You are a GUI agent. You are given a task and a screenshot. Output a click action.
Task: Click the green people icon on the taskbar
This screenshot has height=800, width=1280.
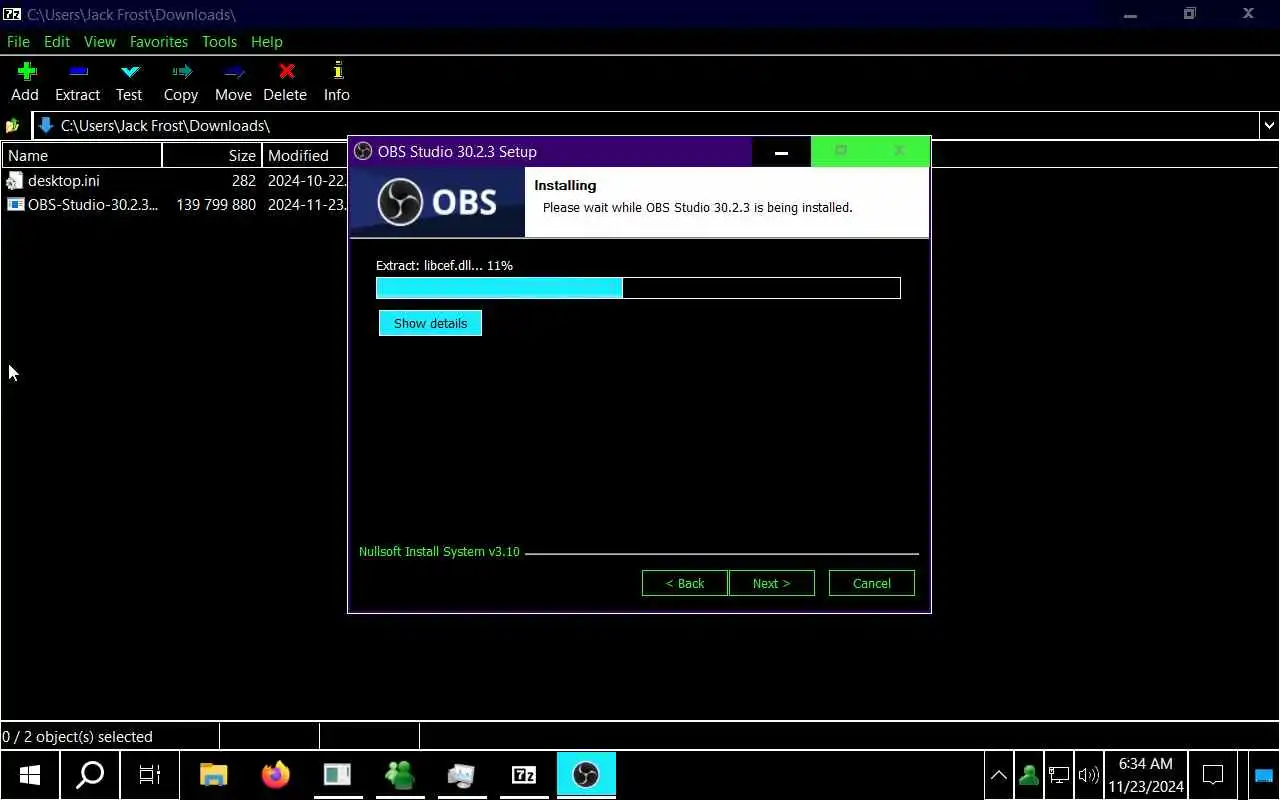(400, 774)
